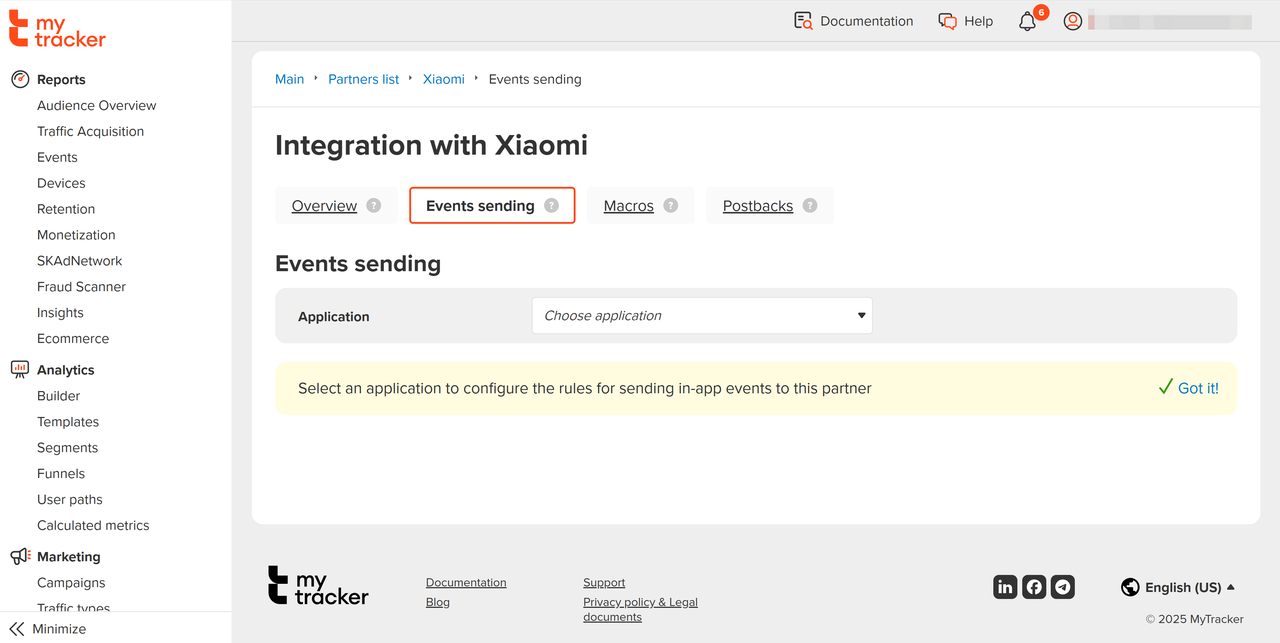Screen dimensions: 1280x643
Task: Click the Telegram icon in footer
Action: click(1063, 587)
